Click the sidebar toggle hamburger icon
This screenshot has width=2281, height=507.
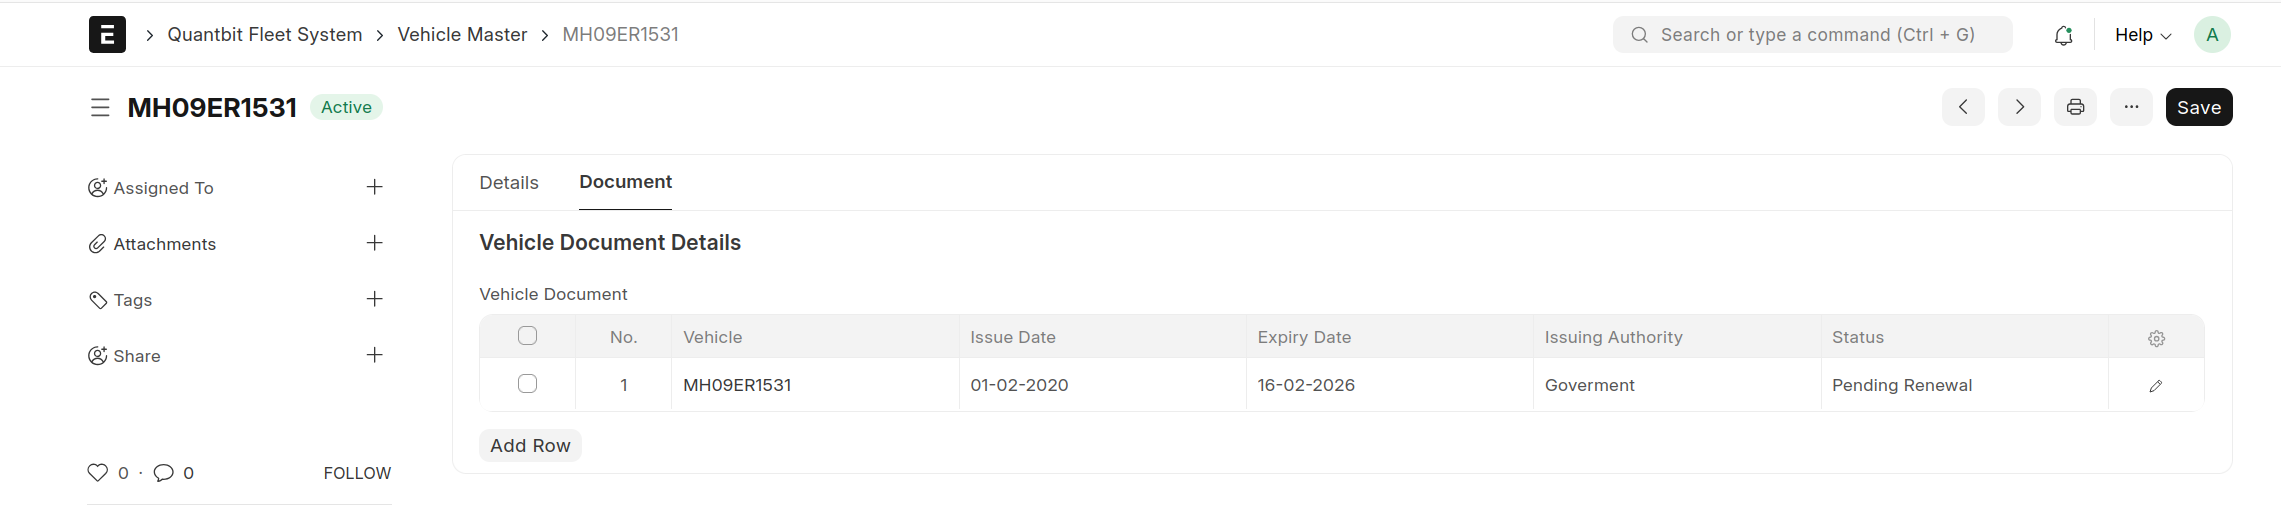(100, 107)
